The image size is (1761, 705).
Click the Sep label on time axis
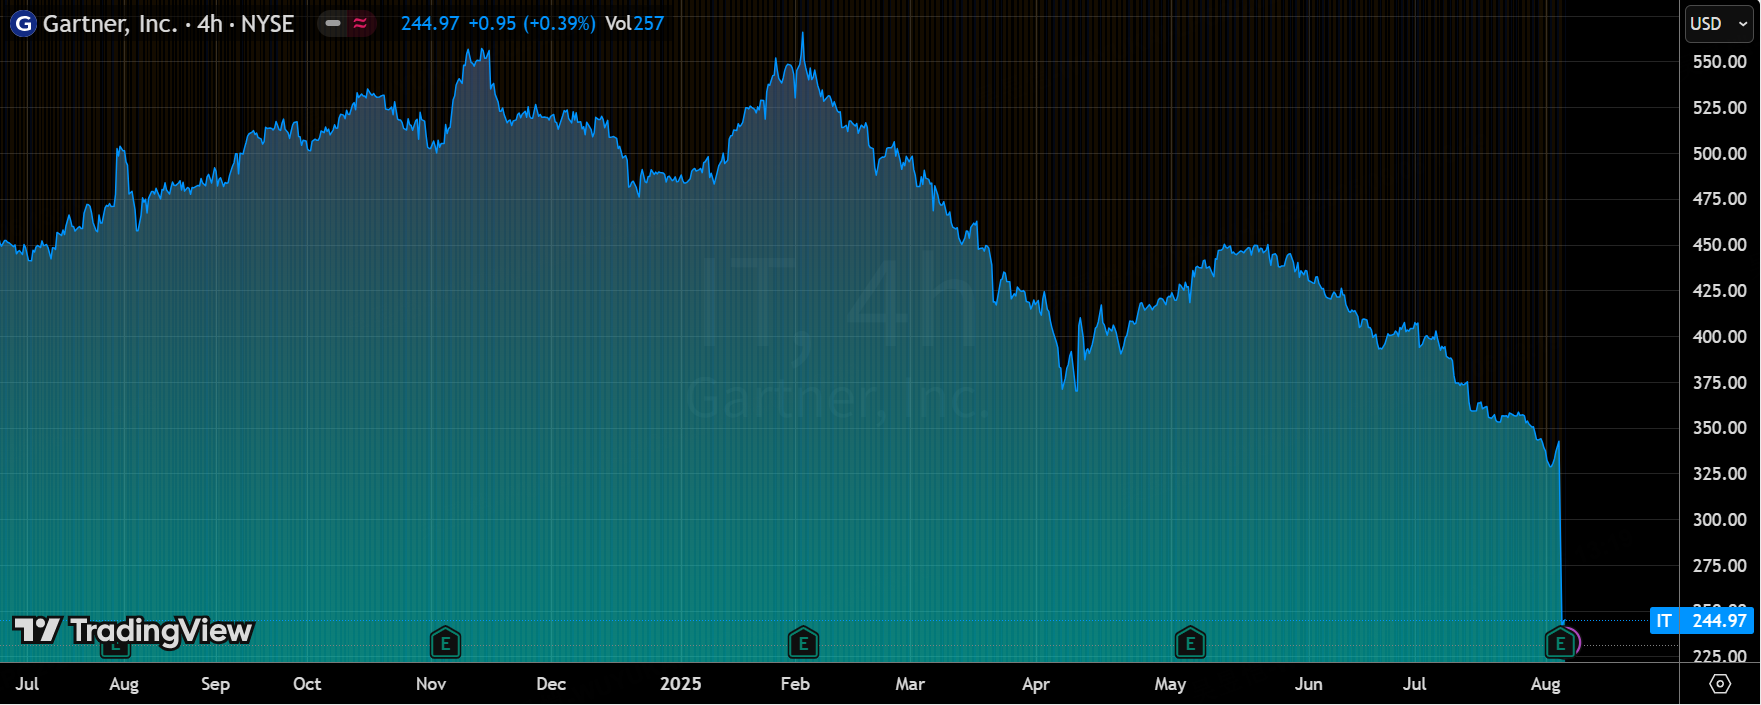click(215, 684)
